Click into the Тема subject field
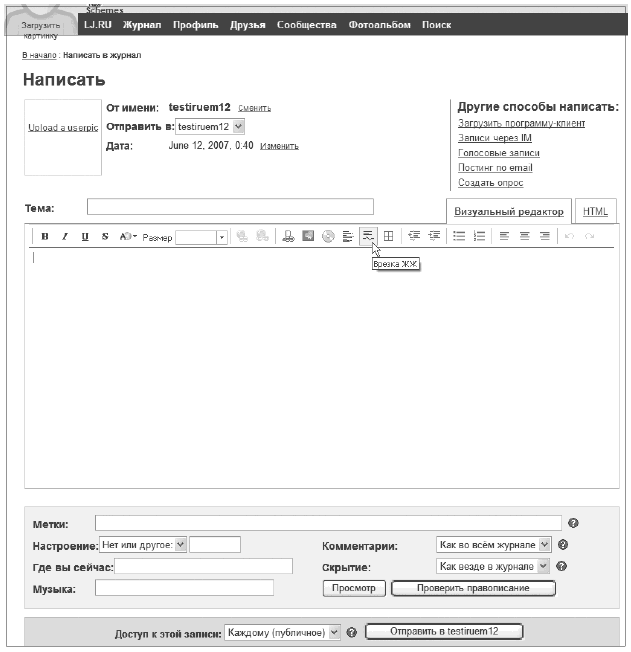 pos(230,207)
